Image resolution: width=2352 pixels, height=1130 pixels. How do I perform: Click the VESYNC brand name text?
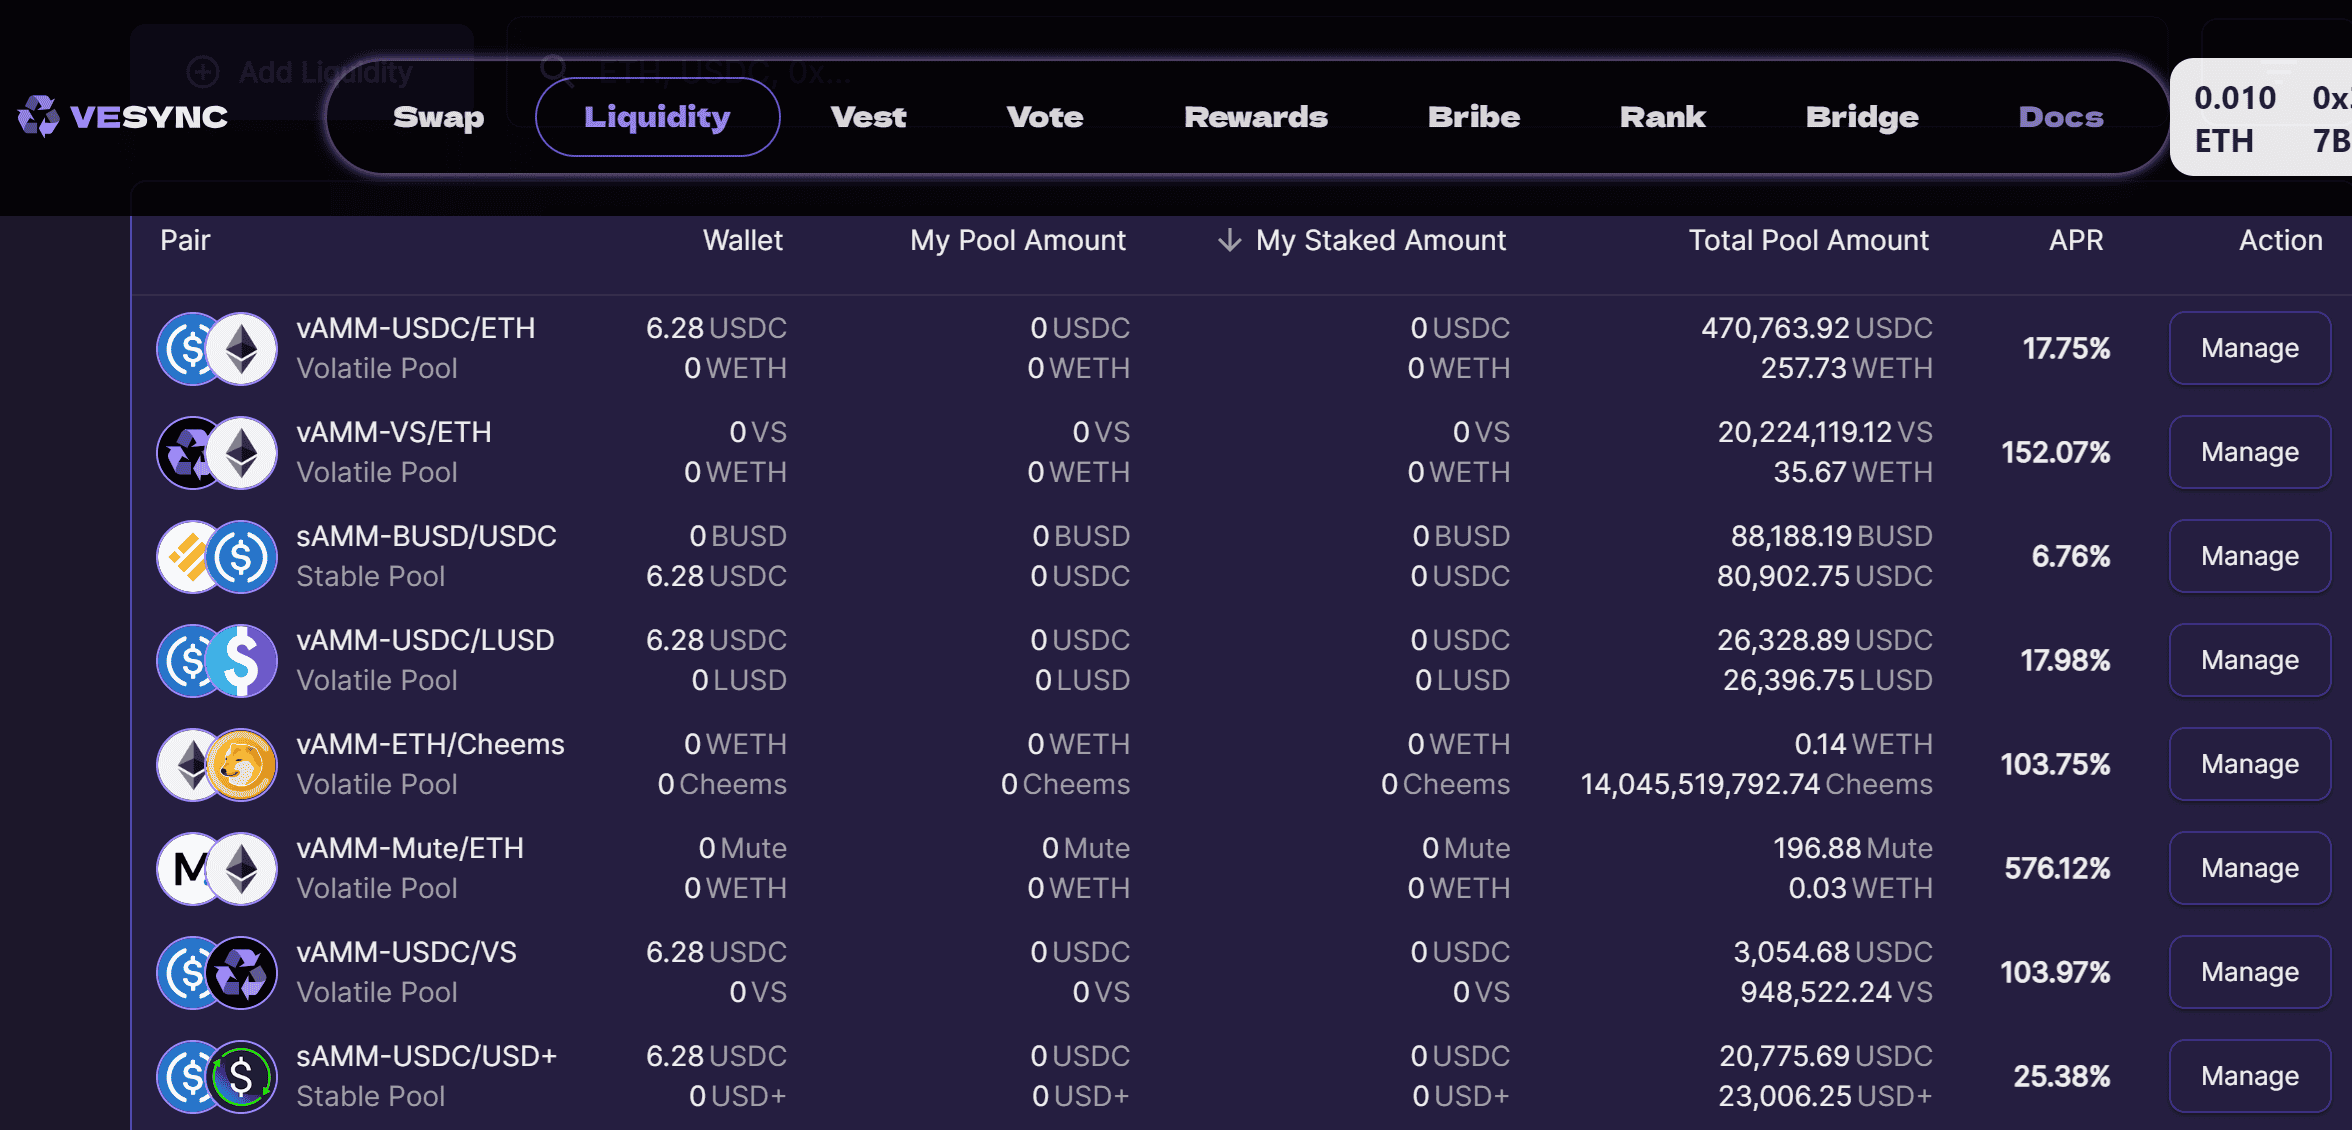point(149,117)
